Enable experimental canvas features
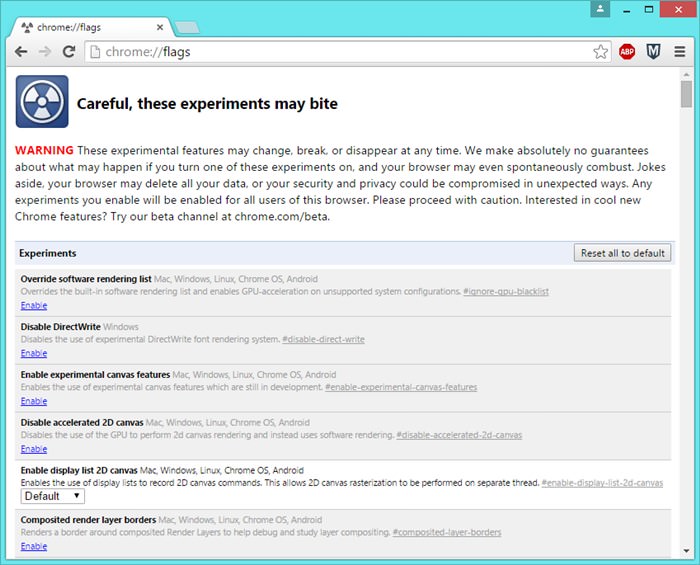700x565 pixels. [33, 401]
